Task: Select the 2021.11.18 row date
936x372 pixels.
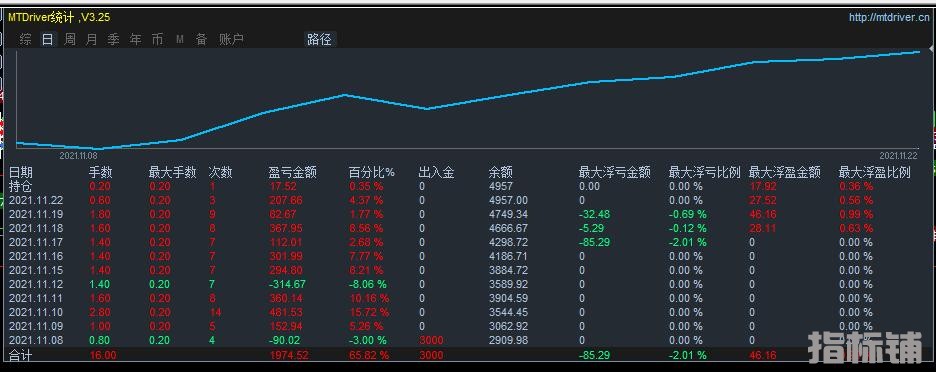Action: click(x=36, y=228)
